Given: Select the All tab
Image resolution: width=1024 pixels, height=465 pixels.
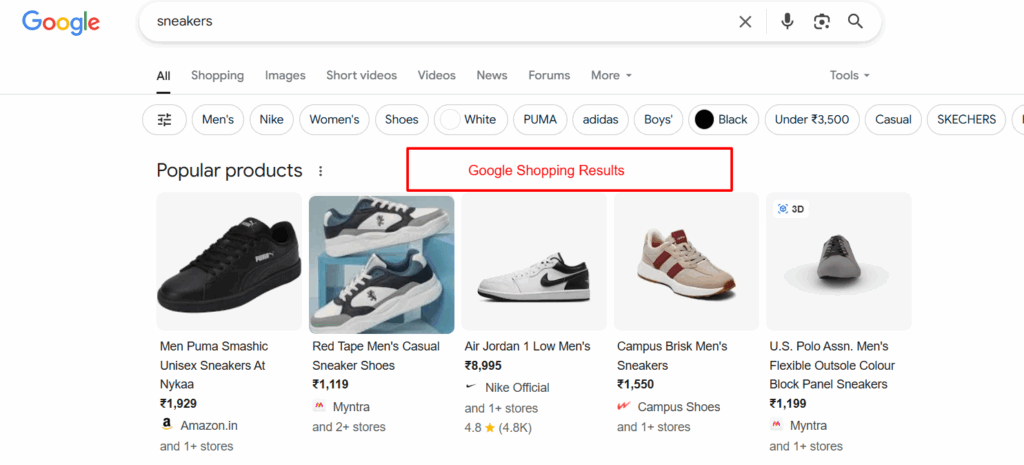Looking at the screenshot, I should coord(163,76).
